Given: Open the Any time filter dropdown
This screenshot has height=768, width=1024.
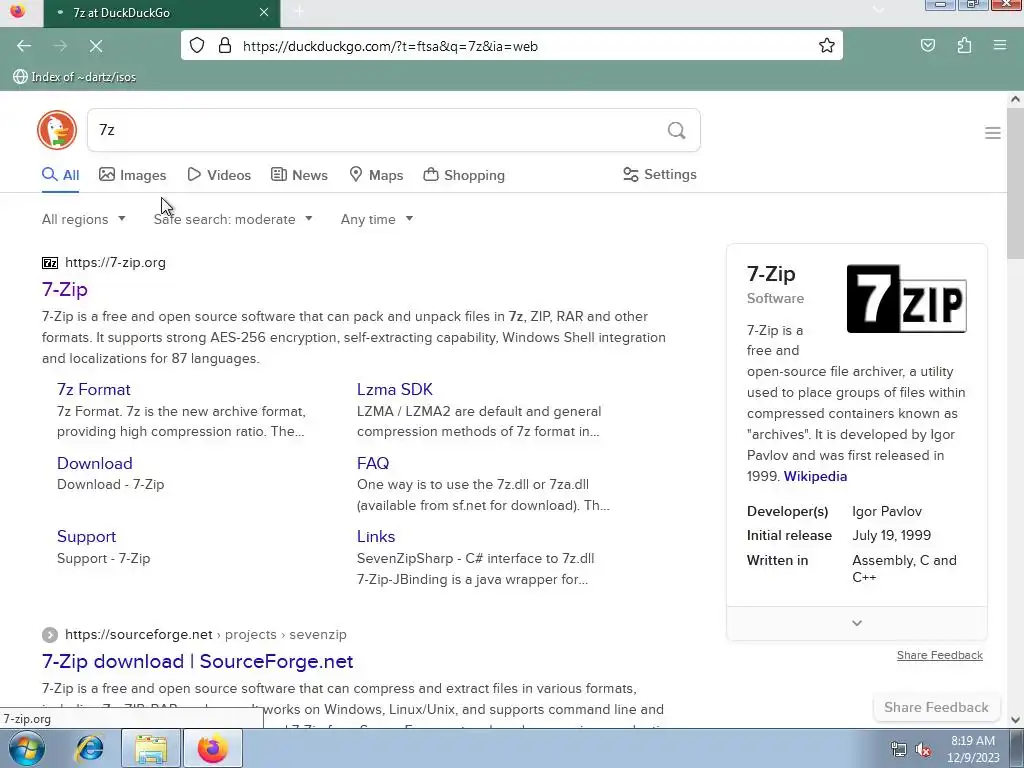Looking at the screenshot, I should pyautogui.click(x=377, y=219).
